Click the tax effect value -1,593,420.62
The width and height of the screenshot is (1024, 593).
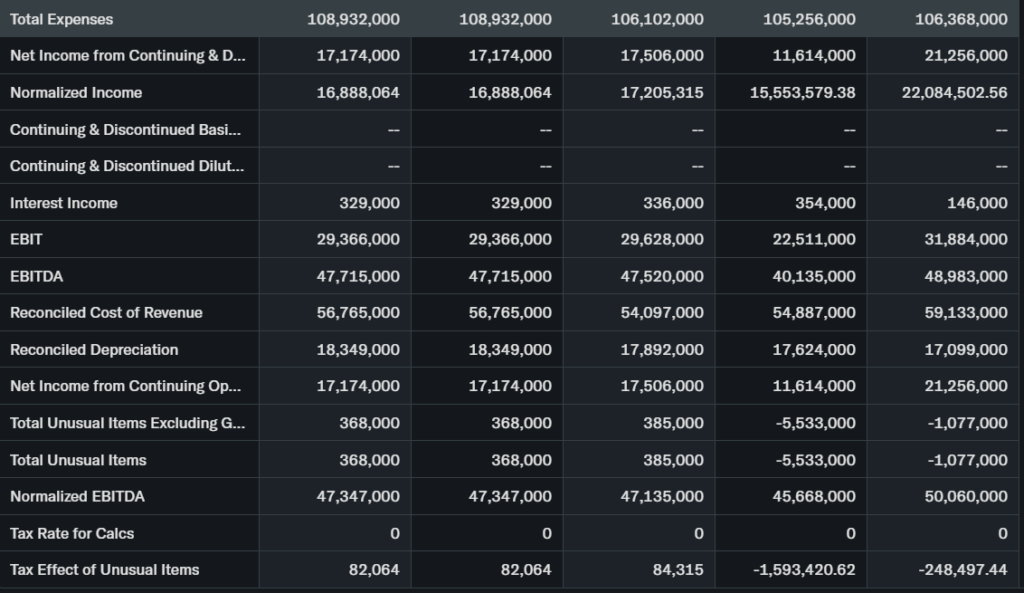pos(806,569)
